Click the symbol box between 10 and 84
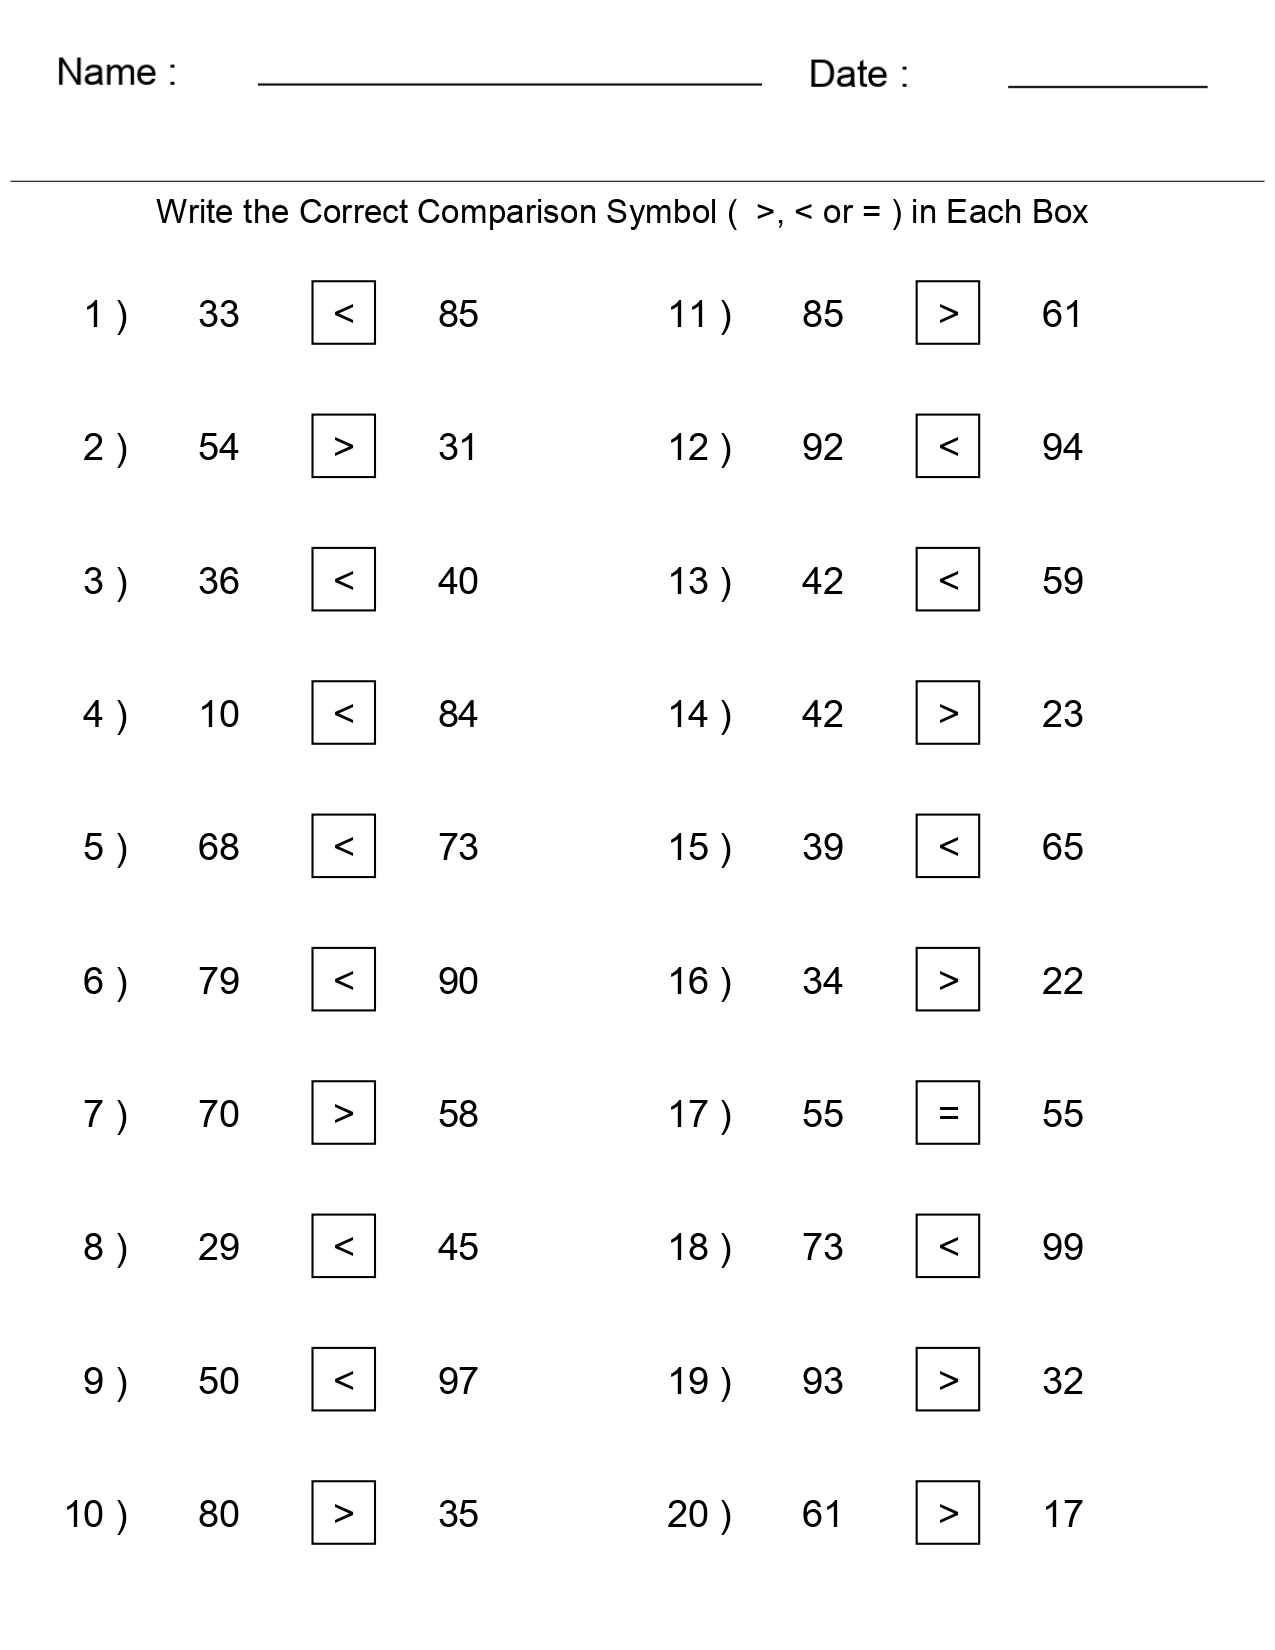 (343, 713)
